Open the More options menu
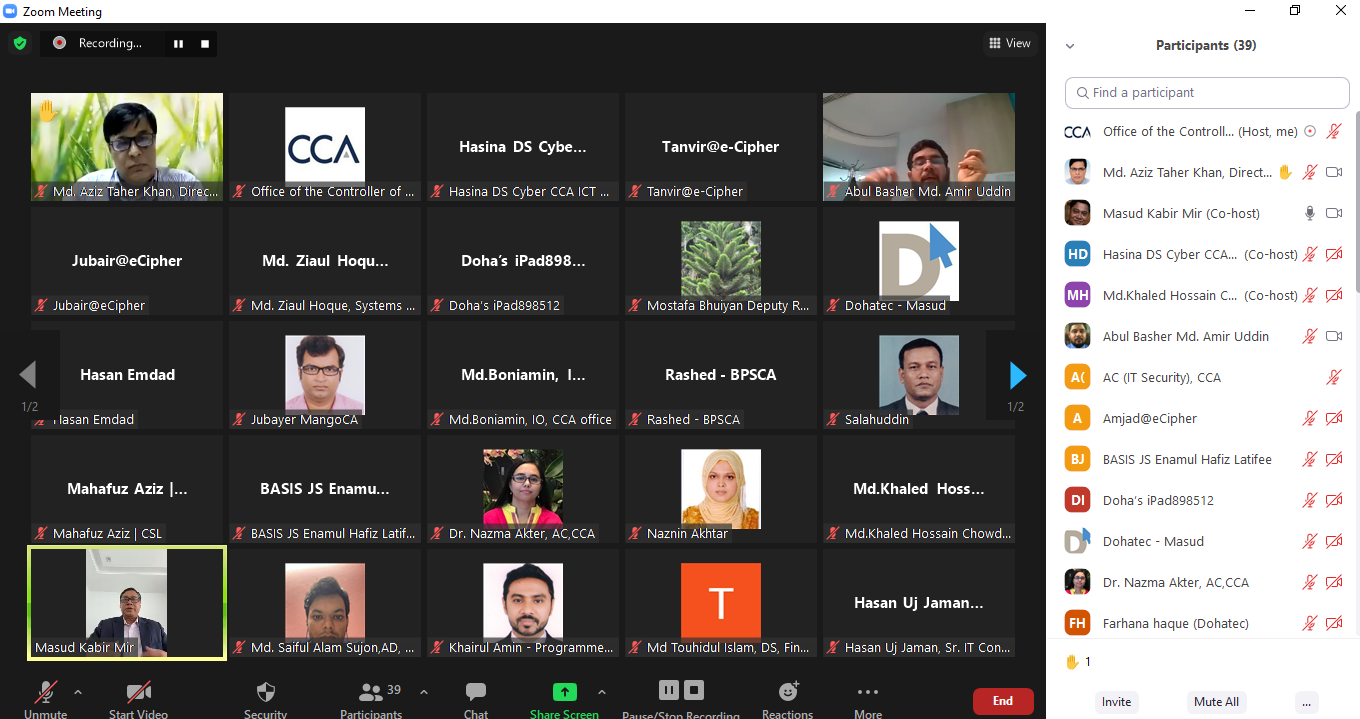1360x719 pixels. coord(868,698)
